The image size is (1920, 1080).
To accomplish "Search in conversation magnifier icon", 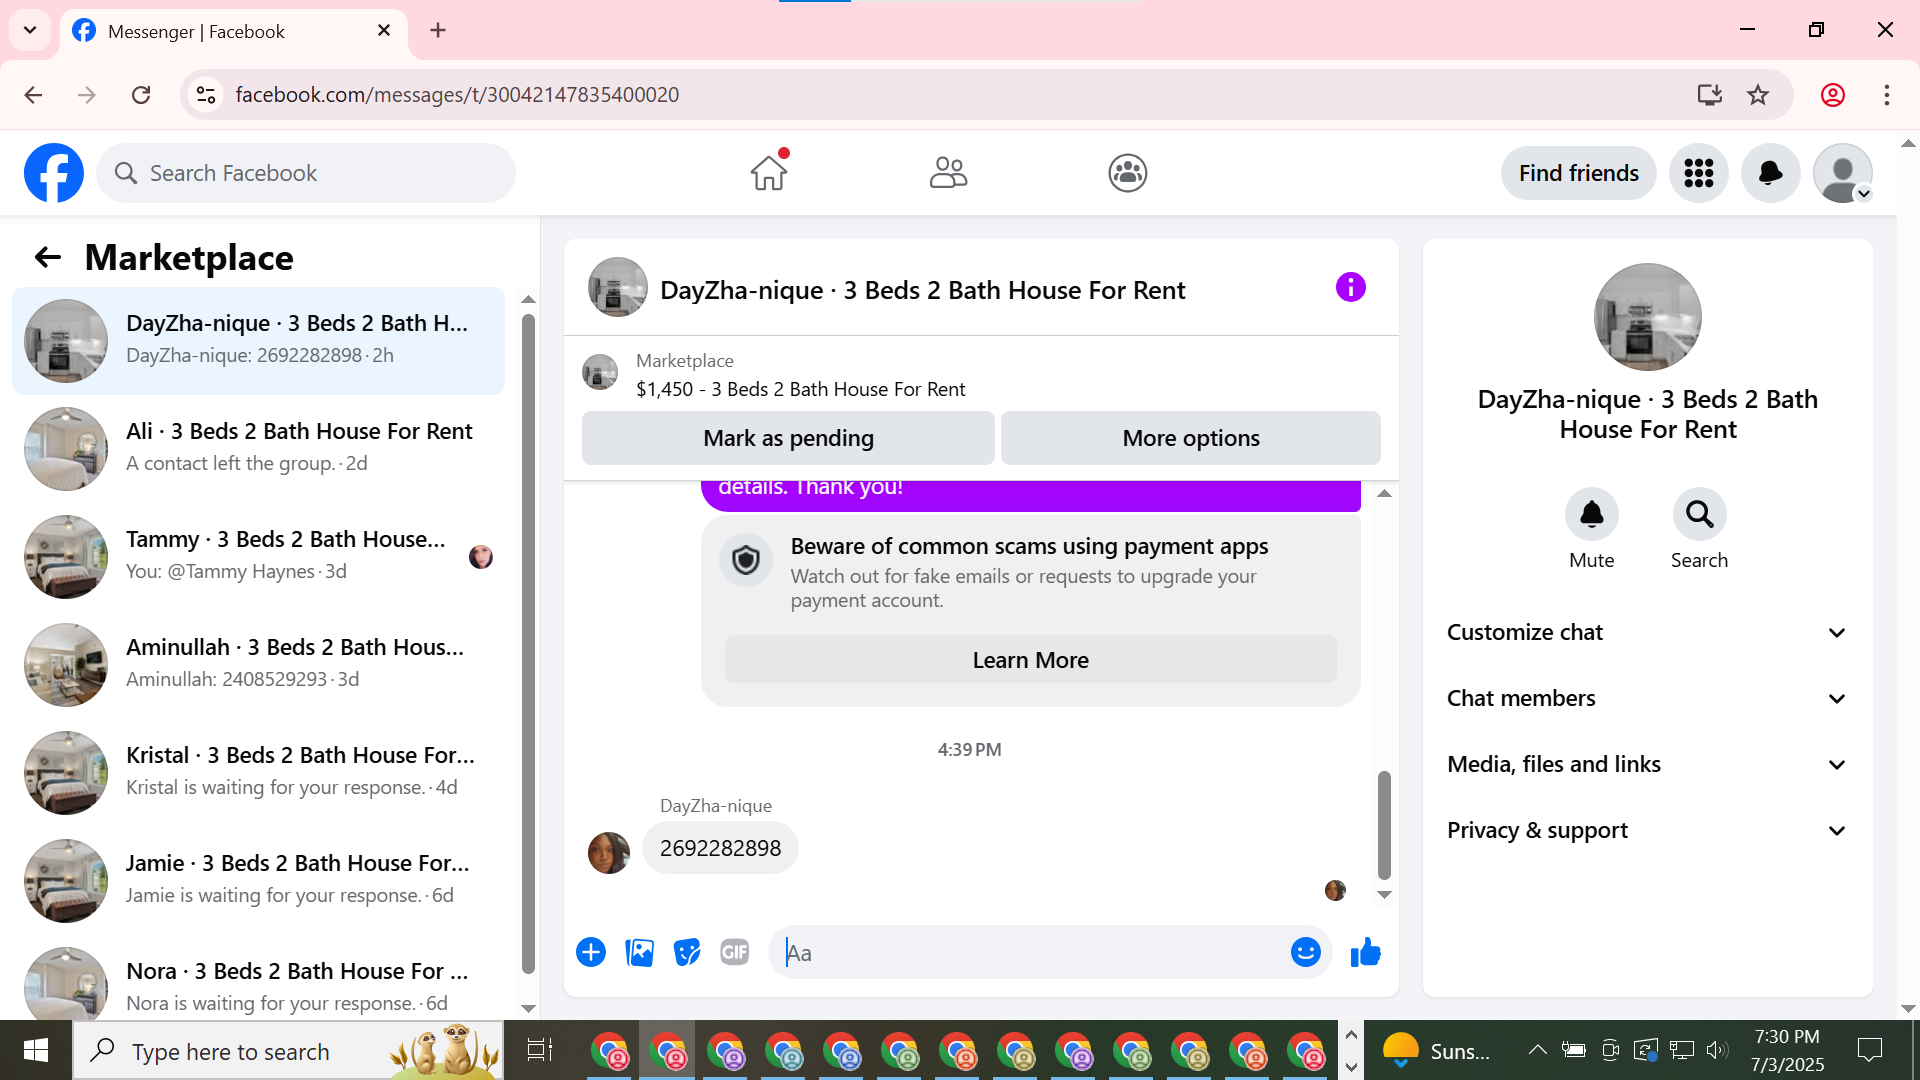I will (x=1699, y=515).
